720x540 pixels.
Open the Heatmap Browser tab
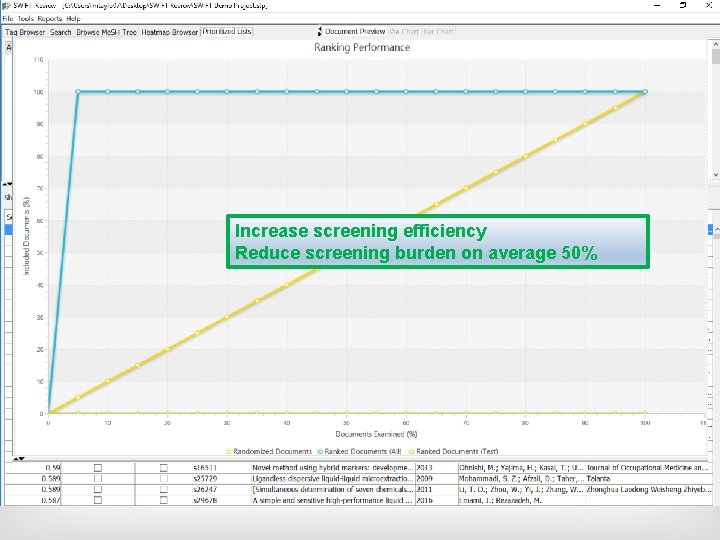(x=169, y=32)
